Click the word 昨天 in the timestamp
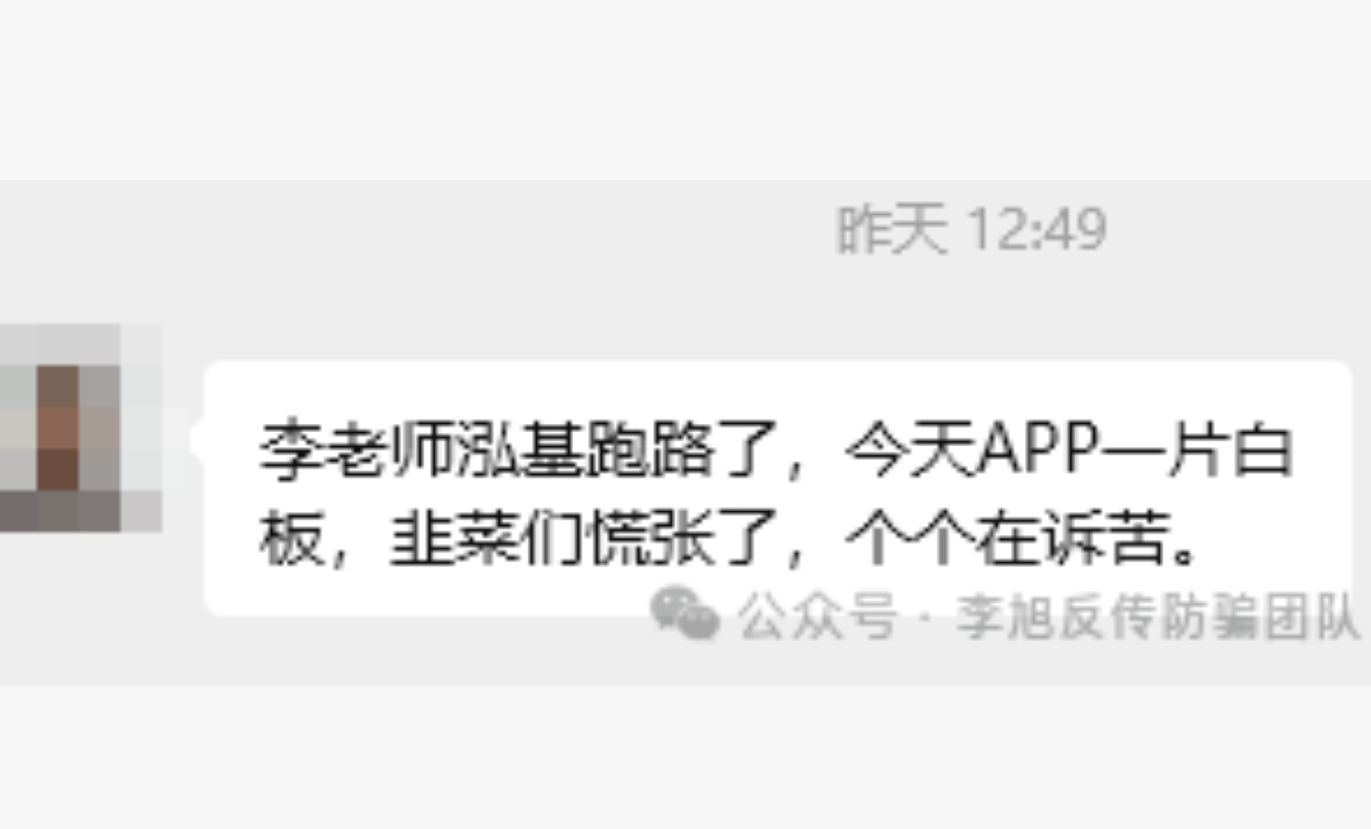The height and width of the screenshot is (829, 1371). 891,231
